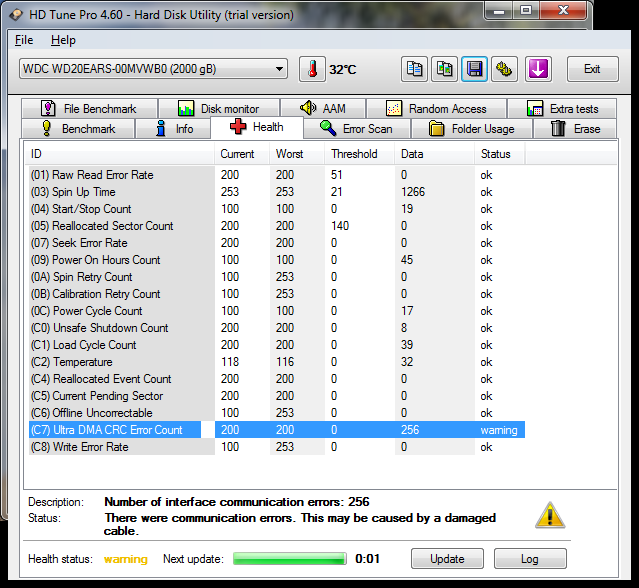Click the Threshold column header
The image size is (639, 588).
click(359, 154)
